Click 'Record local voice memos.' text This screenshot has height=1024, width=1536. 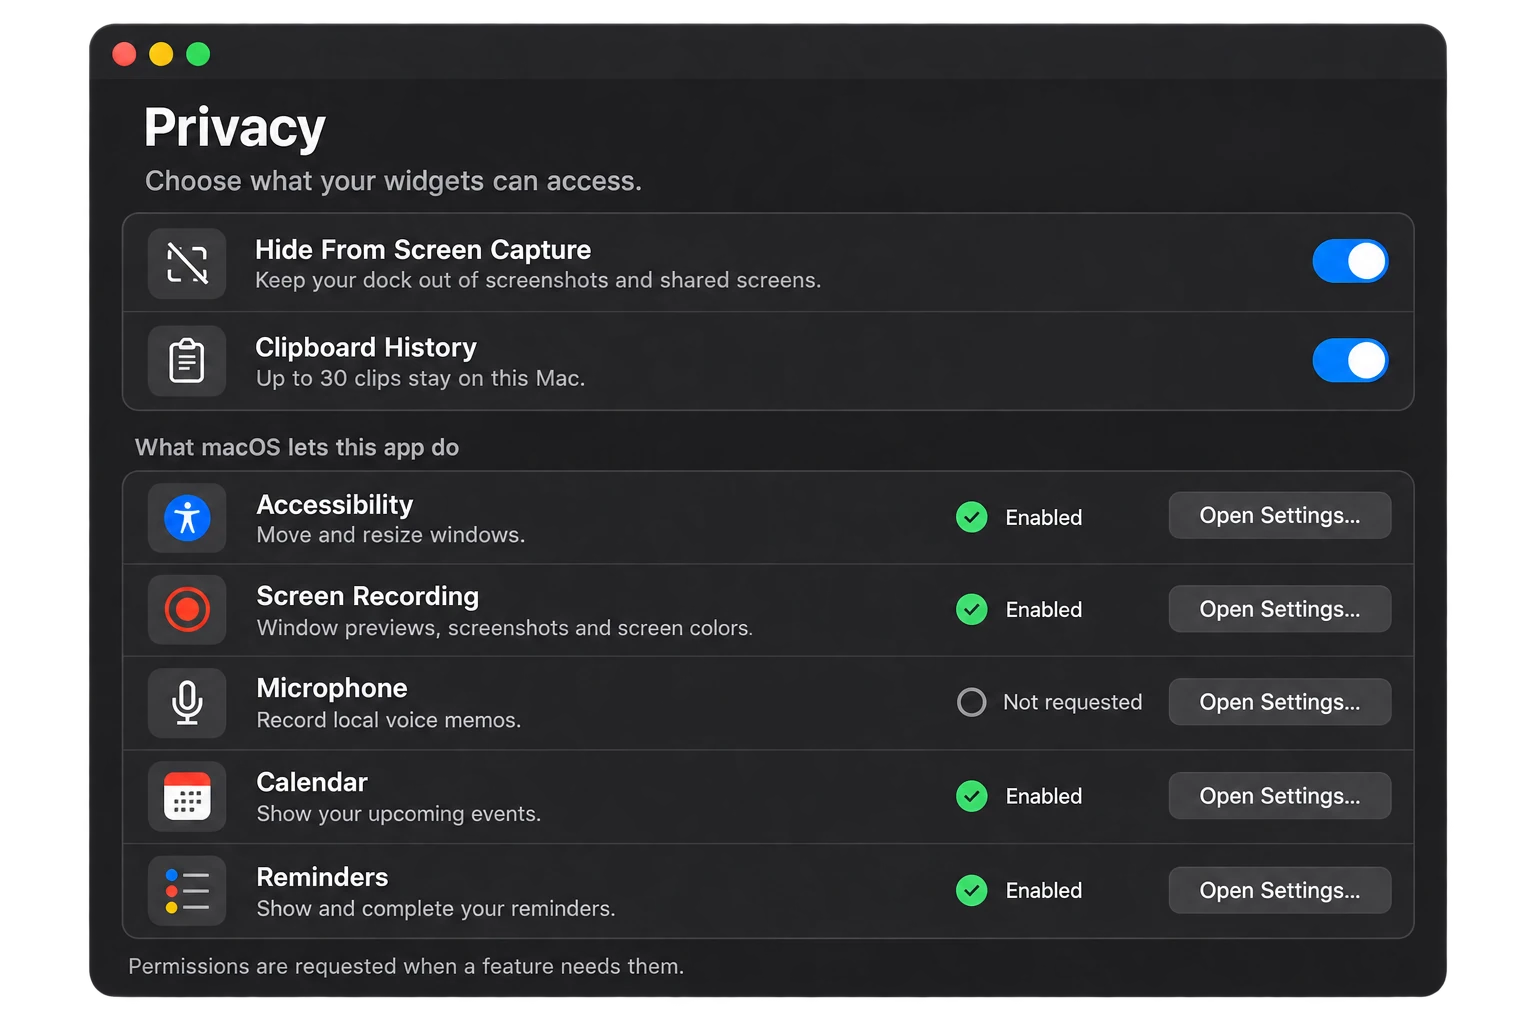(389, 720)
